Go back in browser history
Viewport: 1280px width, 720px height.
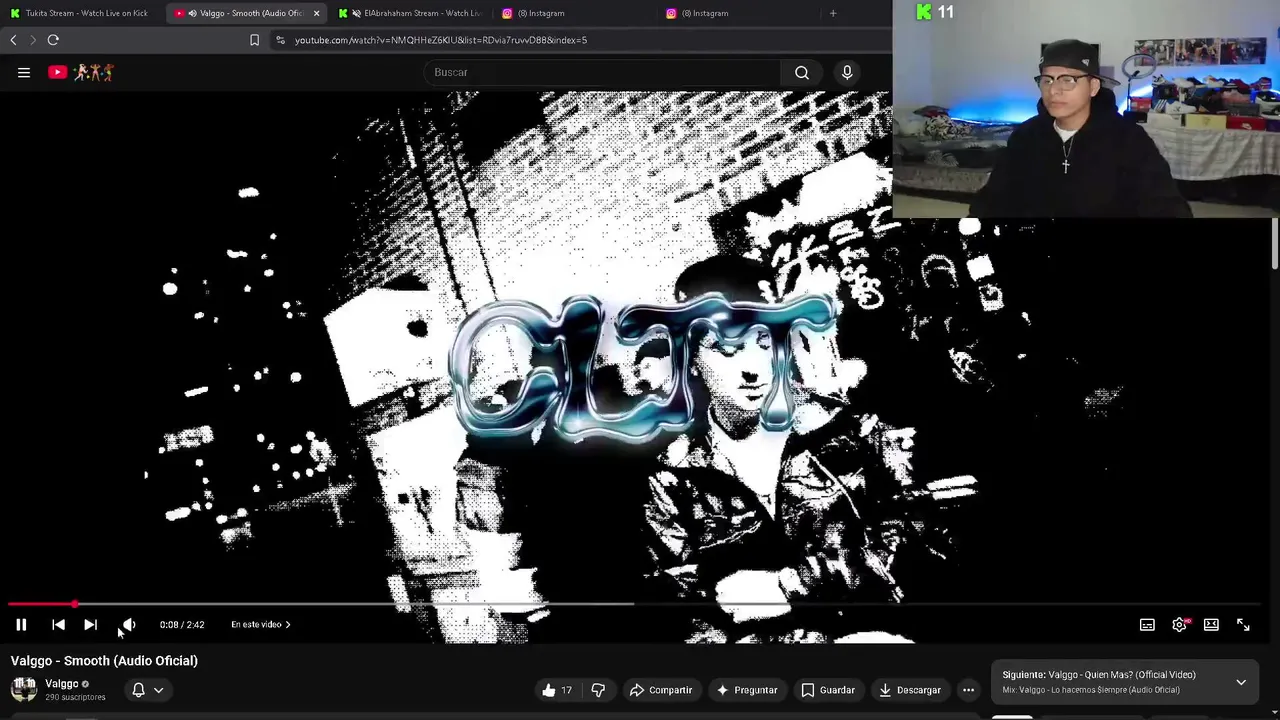coord(13,40)
